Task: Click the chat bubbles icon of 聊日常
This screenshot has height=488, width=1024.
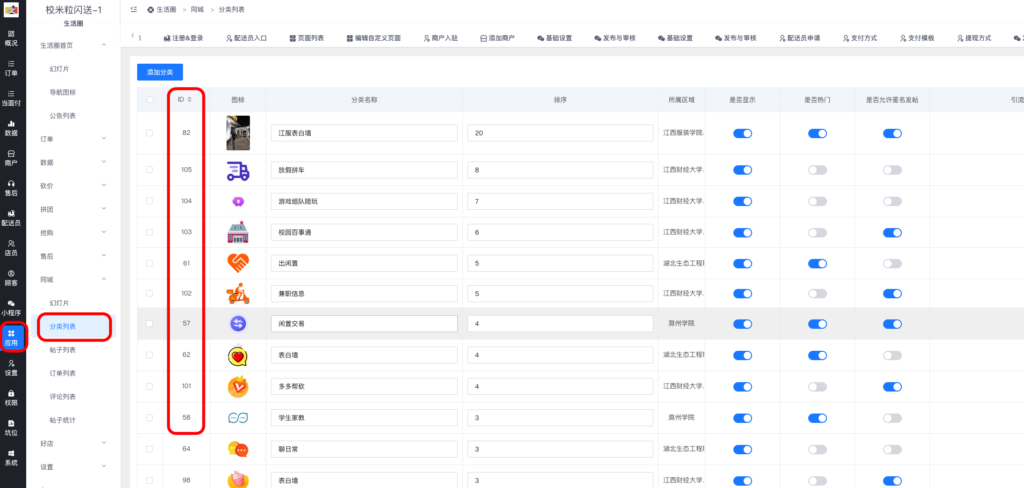Action: [x=238, y=449]
